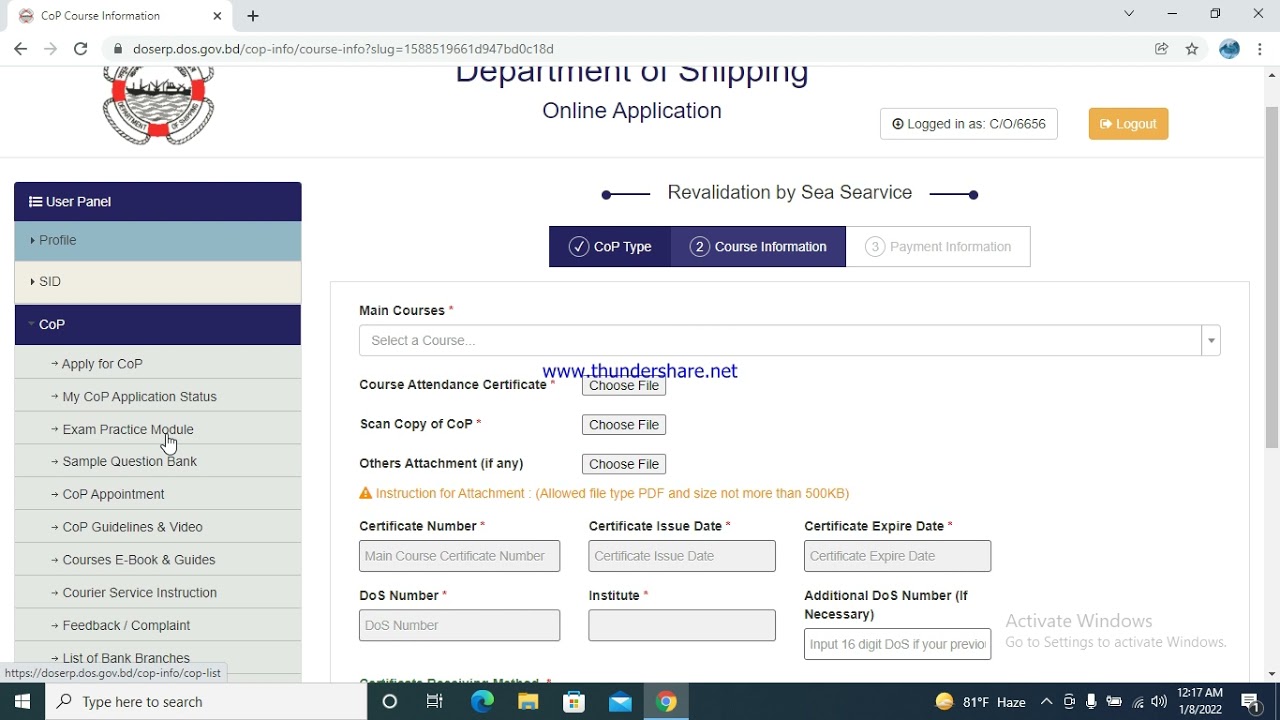This screenshot has width=1280, height=720.
Task: Open Courses E-Book & Guides
Action: 139,560
